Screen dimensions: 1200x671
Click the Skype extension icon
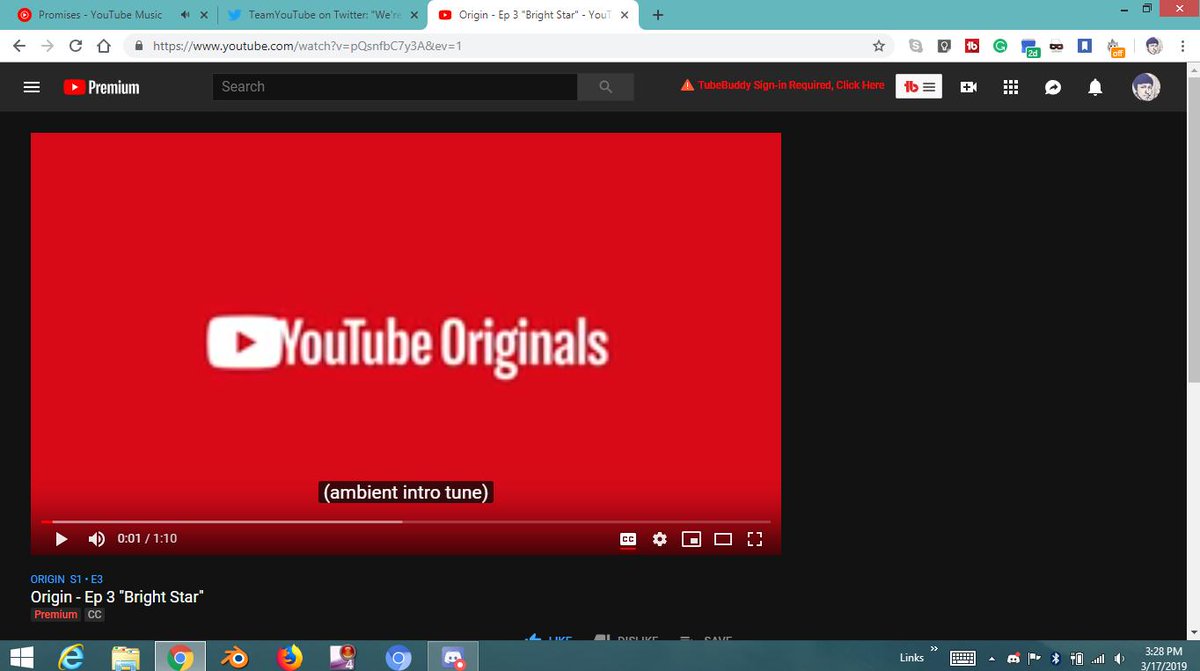pyautogui.click(x=915, y=46)
